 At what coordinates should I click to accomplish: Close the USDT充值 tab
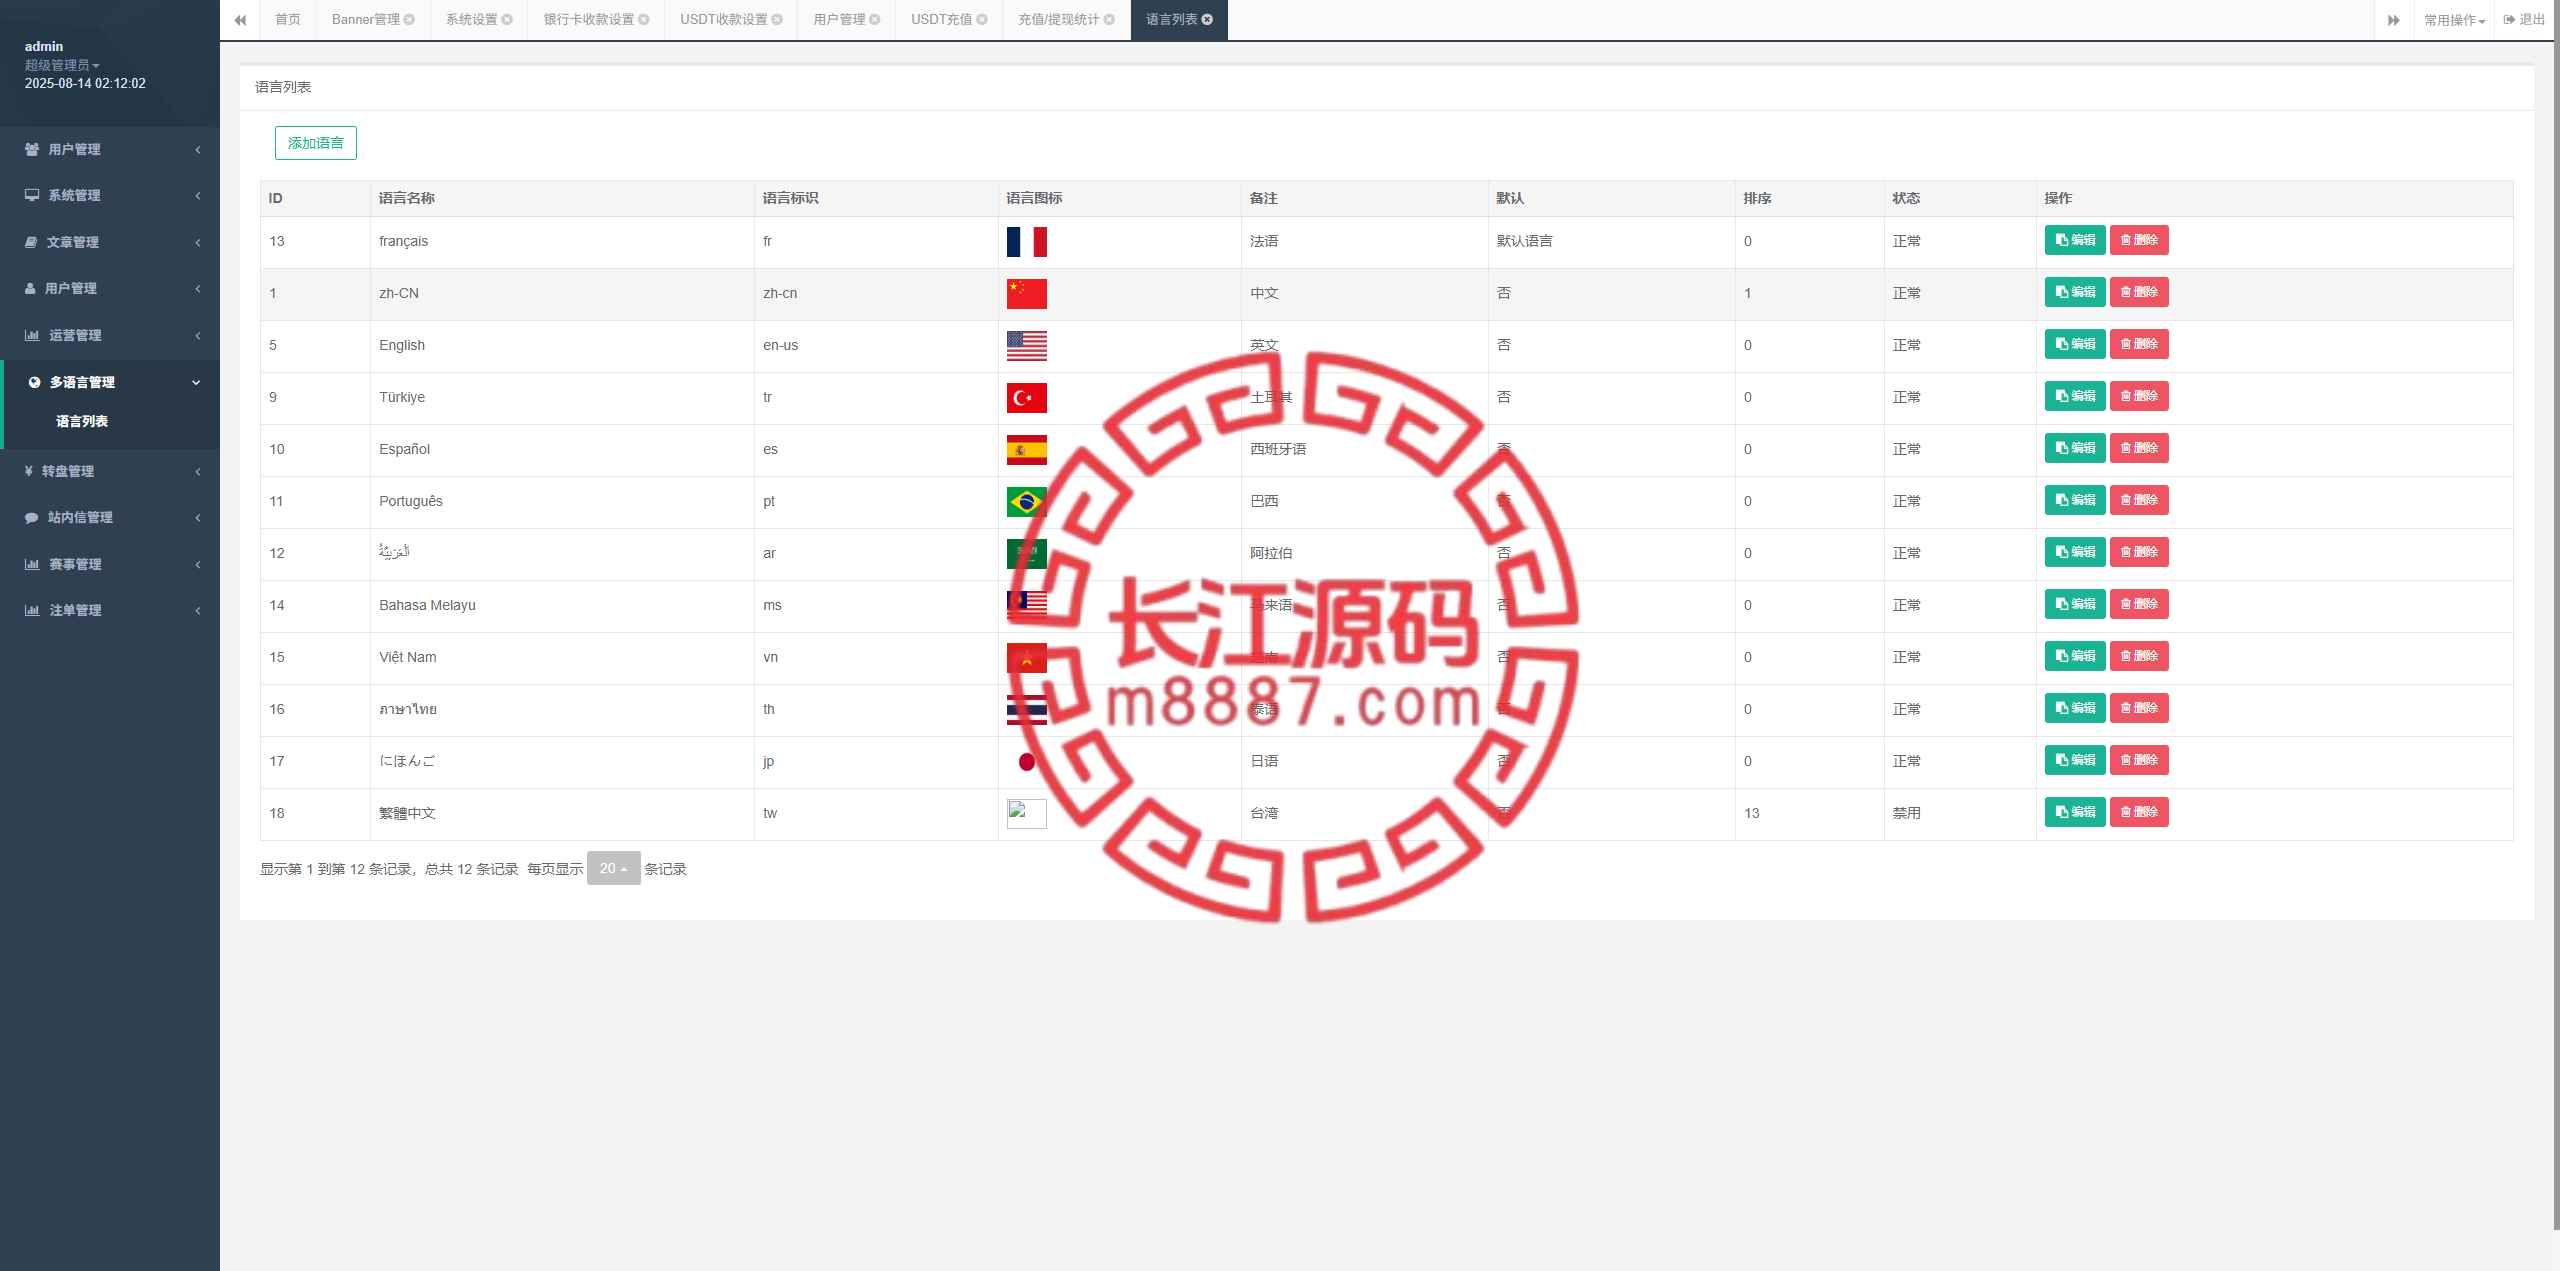pos(982,20)
